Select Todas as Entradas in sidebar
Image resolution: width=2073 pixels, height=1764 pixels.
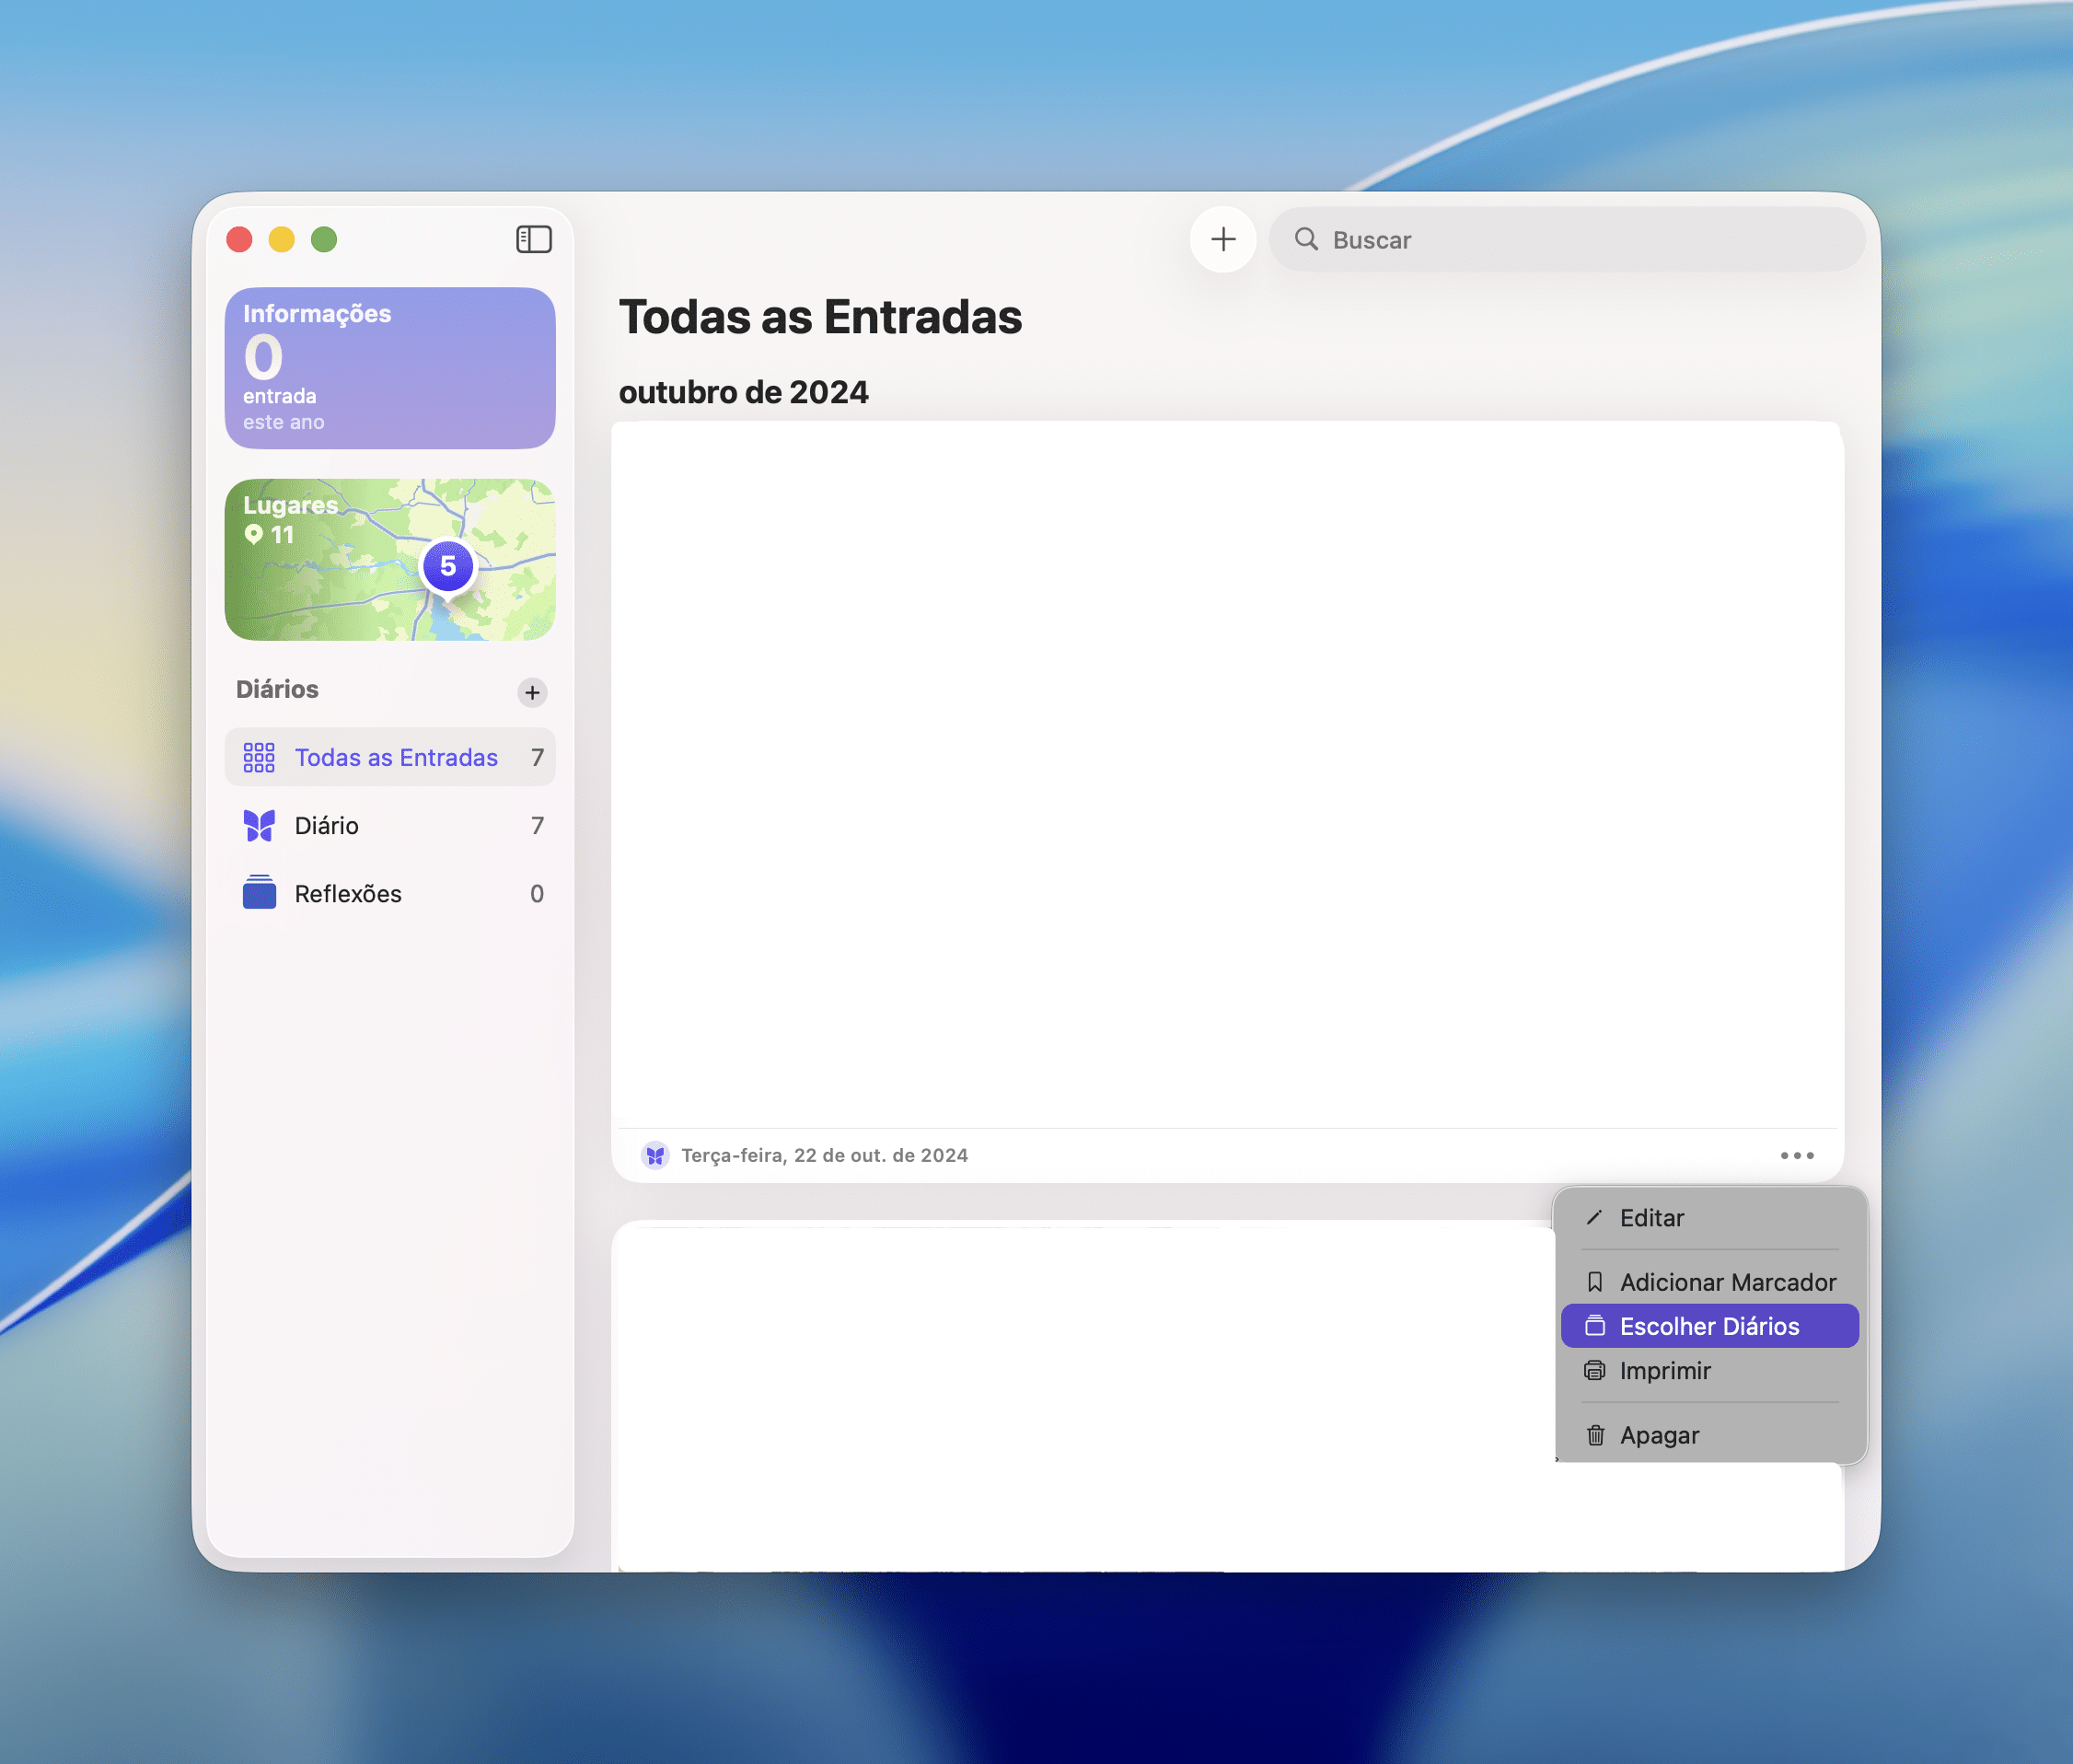tap(395, 757)
